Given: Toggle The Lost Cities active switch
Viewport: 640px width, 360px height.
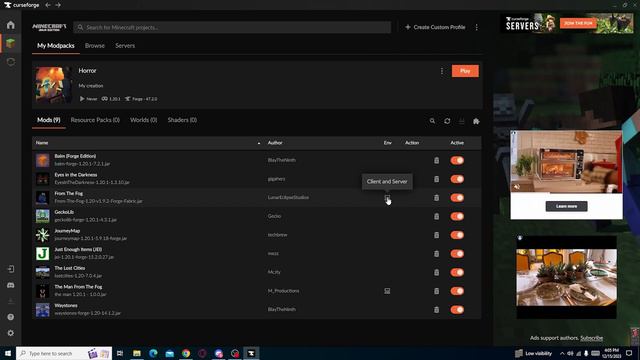Looking at the screenshot, I should coord(457,272).
